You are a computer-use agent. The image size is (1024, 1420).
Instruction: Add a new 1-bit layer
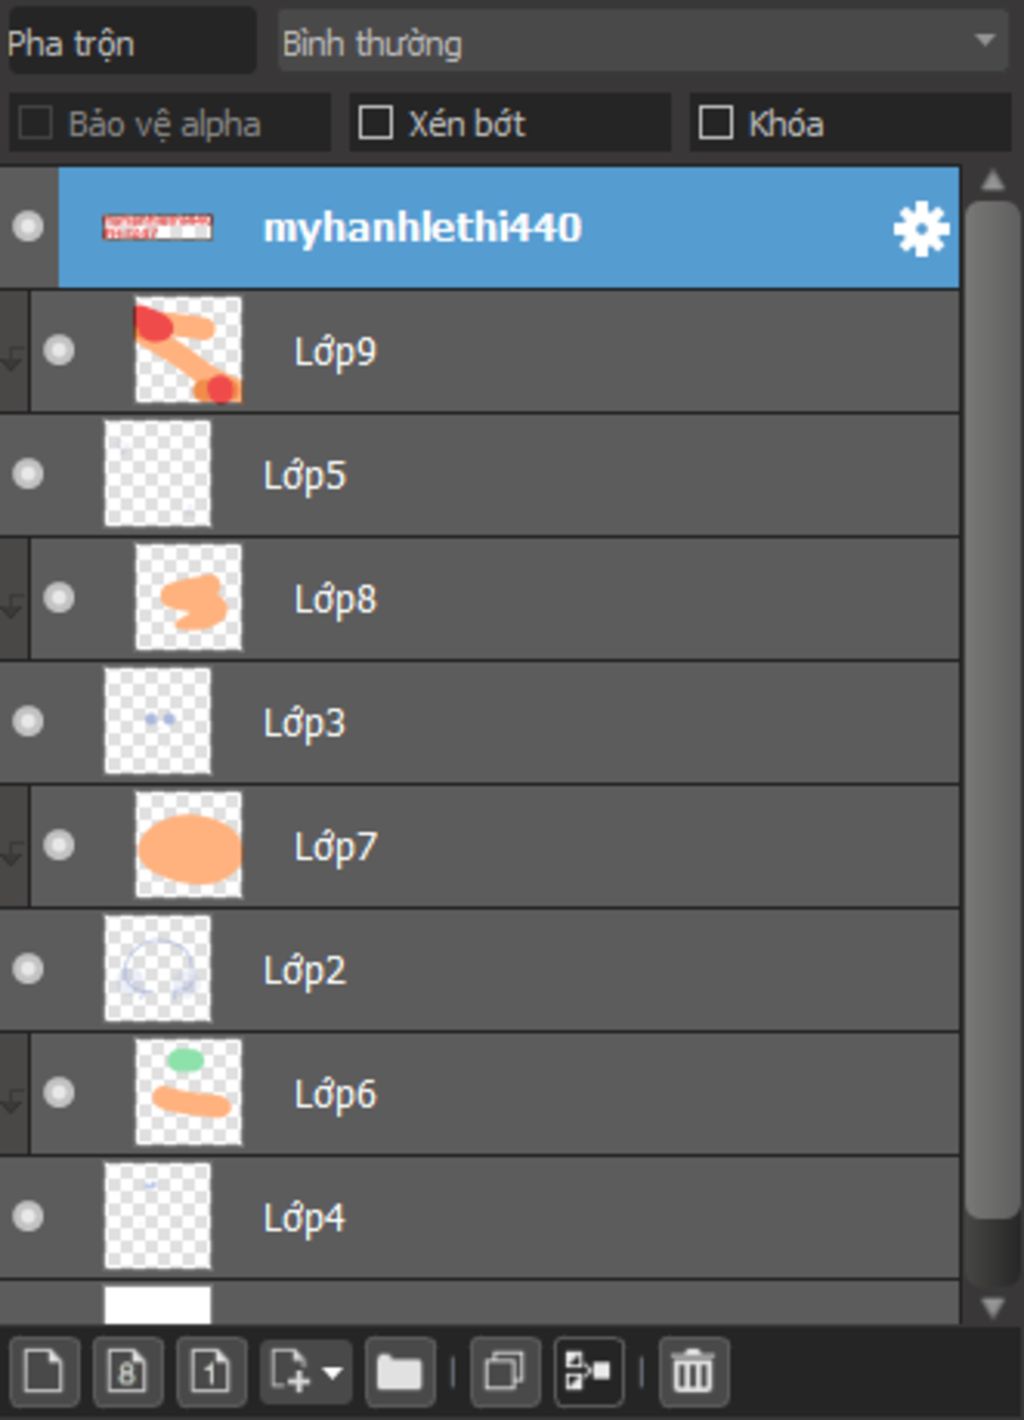pyautogui.click(x=211, y=1370)
